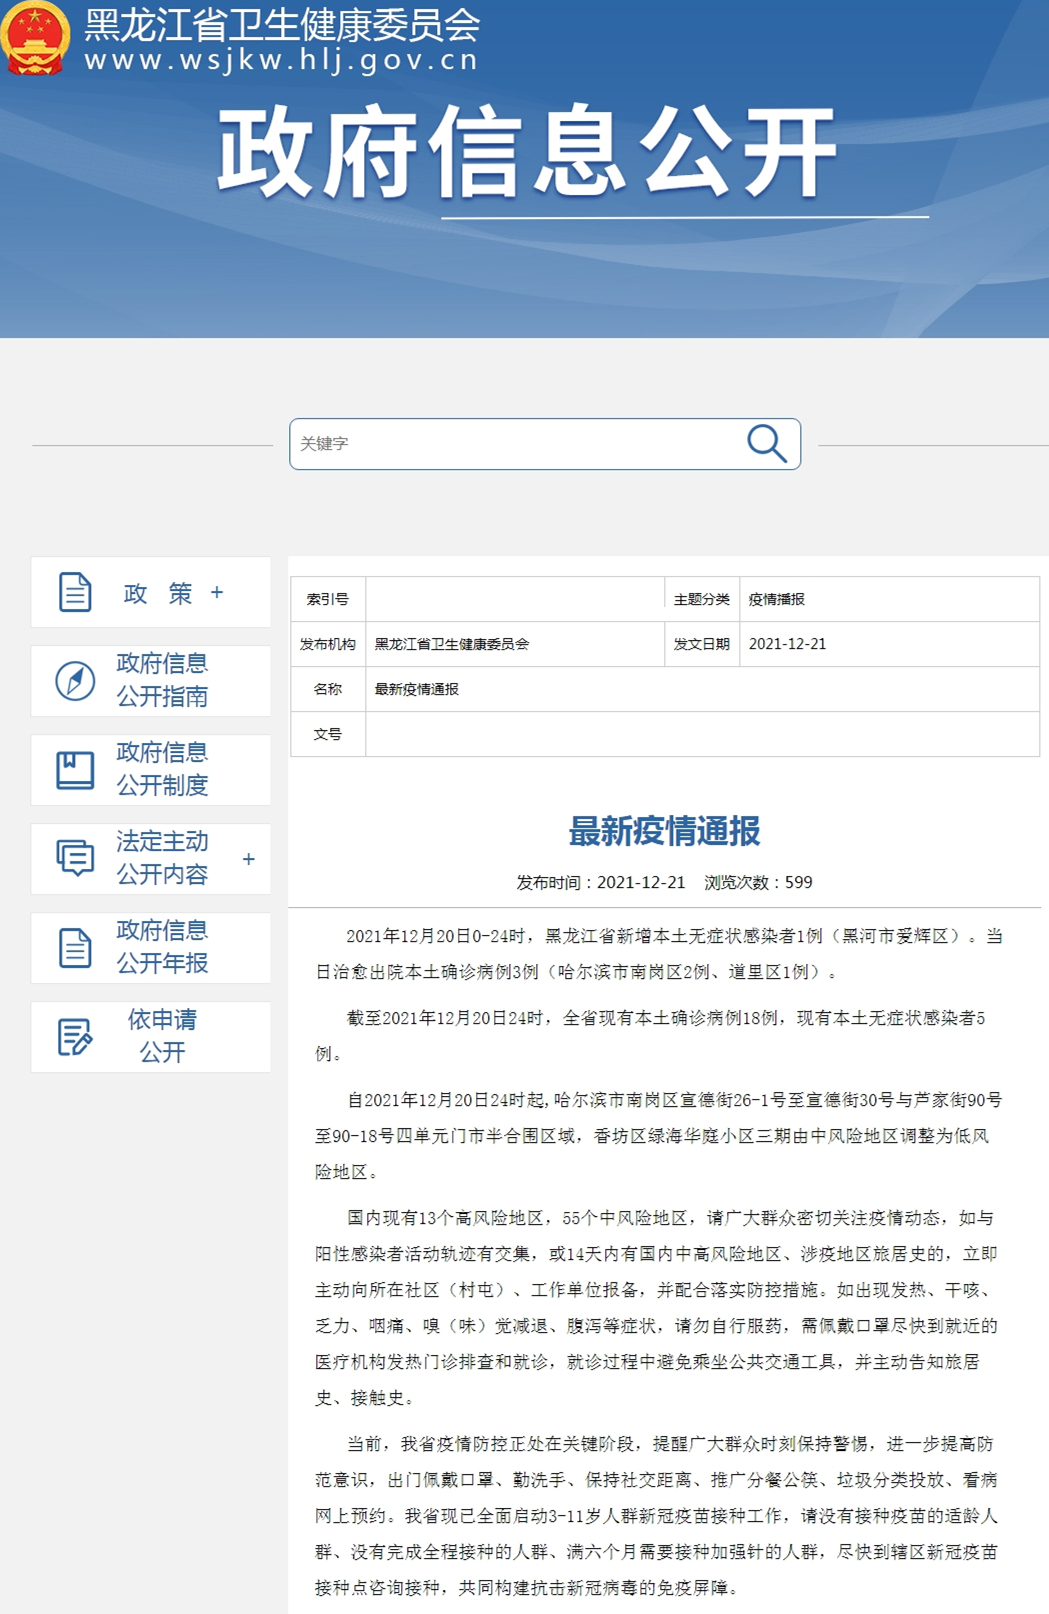The width and height of the screenshot is (1049, 1614).
Task: Select the 政府信息公开制度 menu label
Action: tap(162, 769)
